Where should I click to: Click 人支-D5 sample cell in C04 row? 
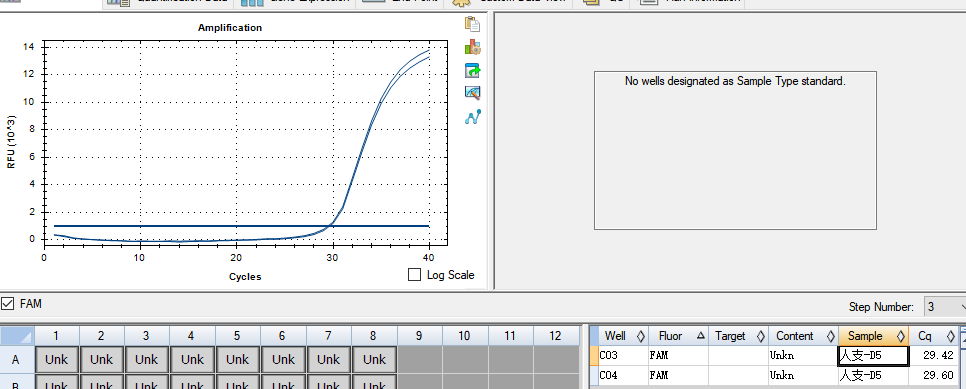(874, 375)
